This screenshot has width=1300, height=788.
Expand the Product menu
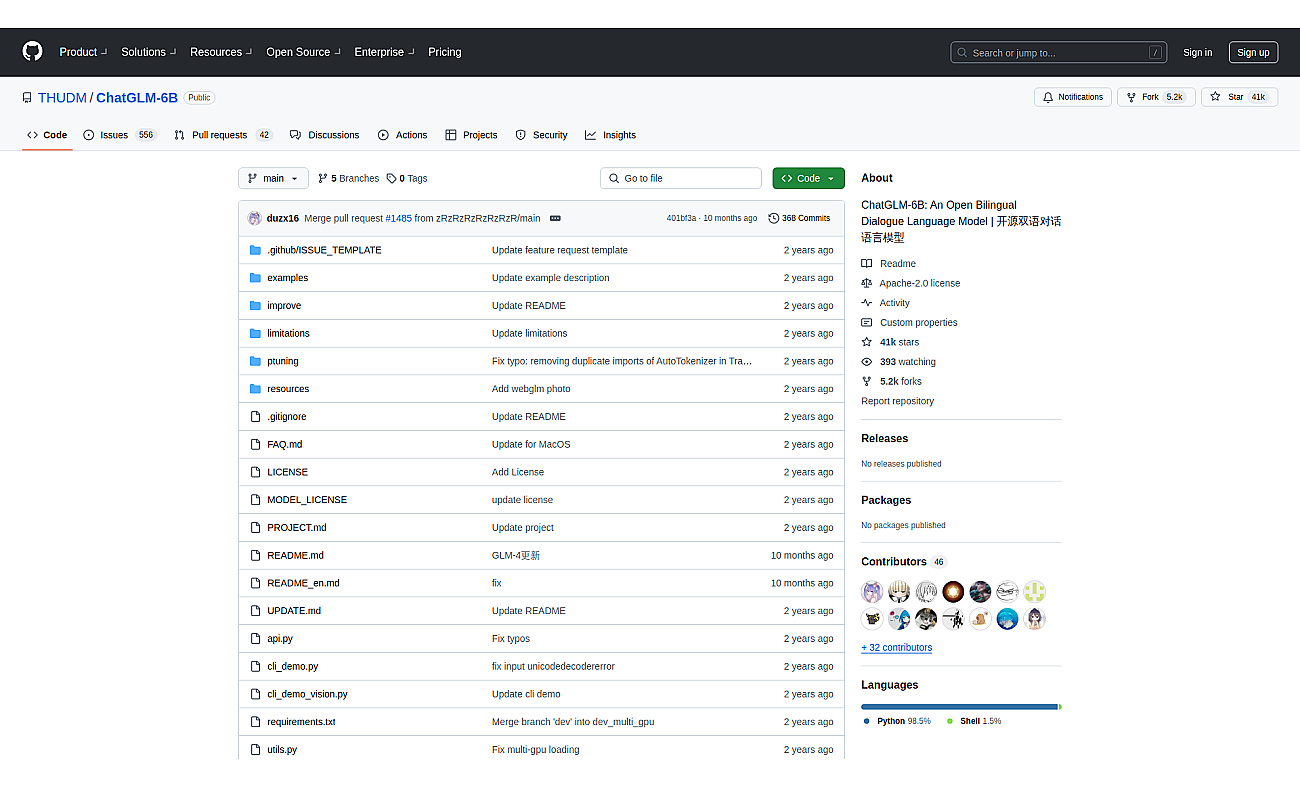(x=83, y=52)
